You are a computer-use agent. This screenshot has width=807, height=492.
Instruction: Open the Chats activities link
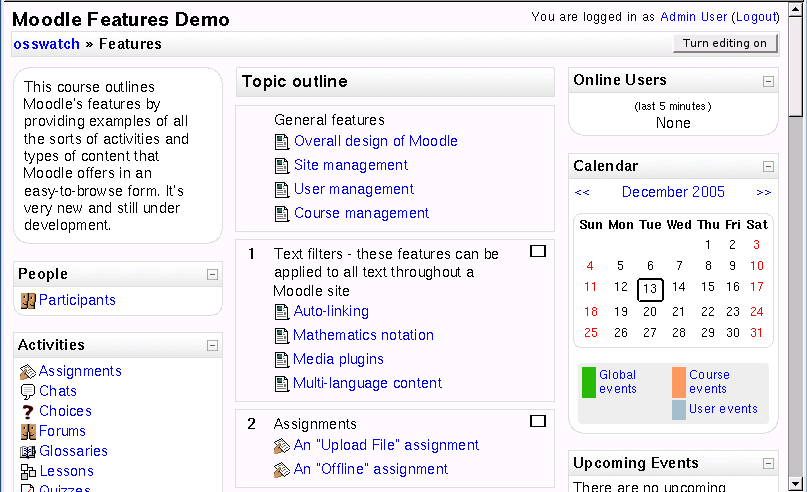click(x=58, y=391)
